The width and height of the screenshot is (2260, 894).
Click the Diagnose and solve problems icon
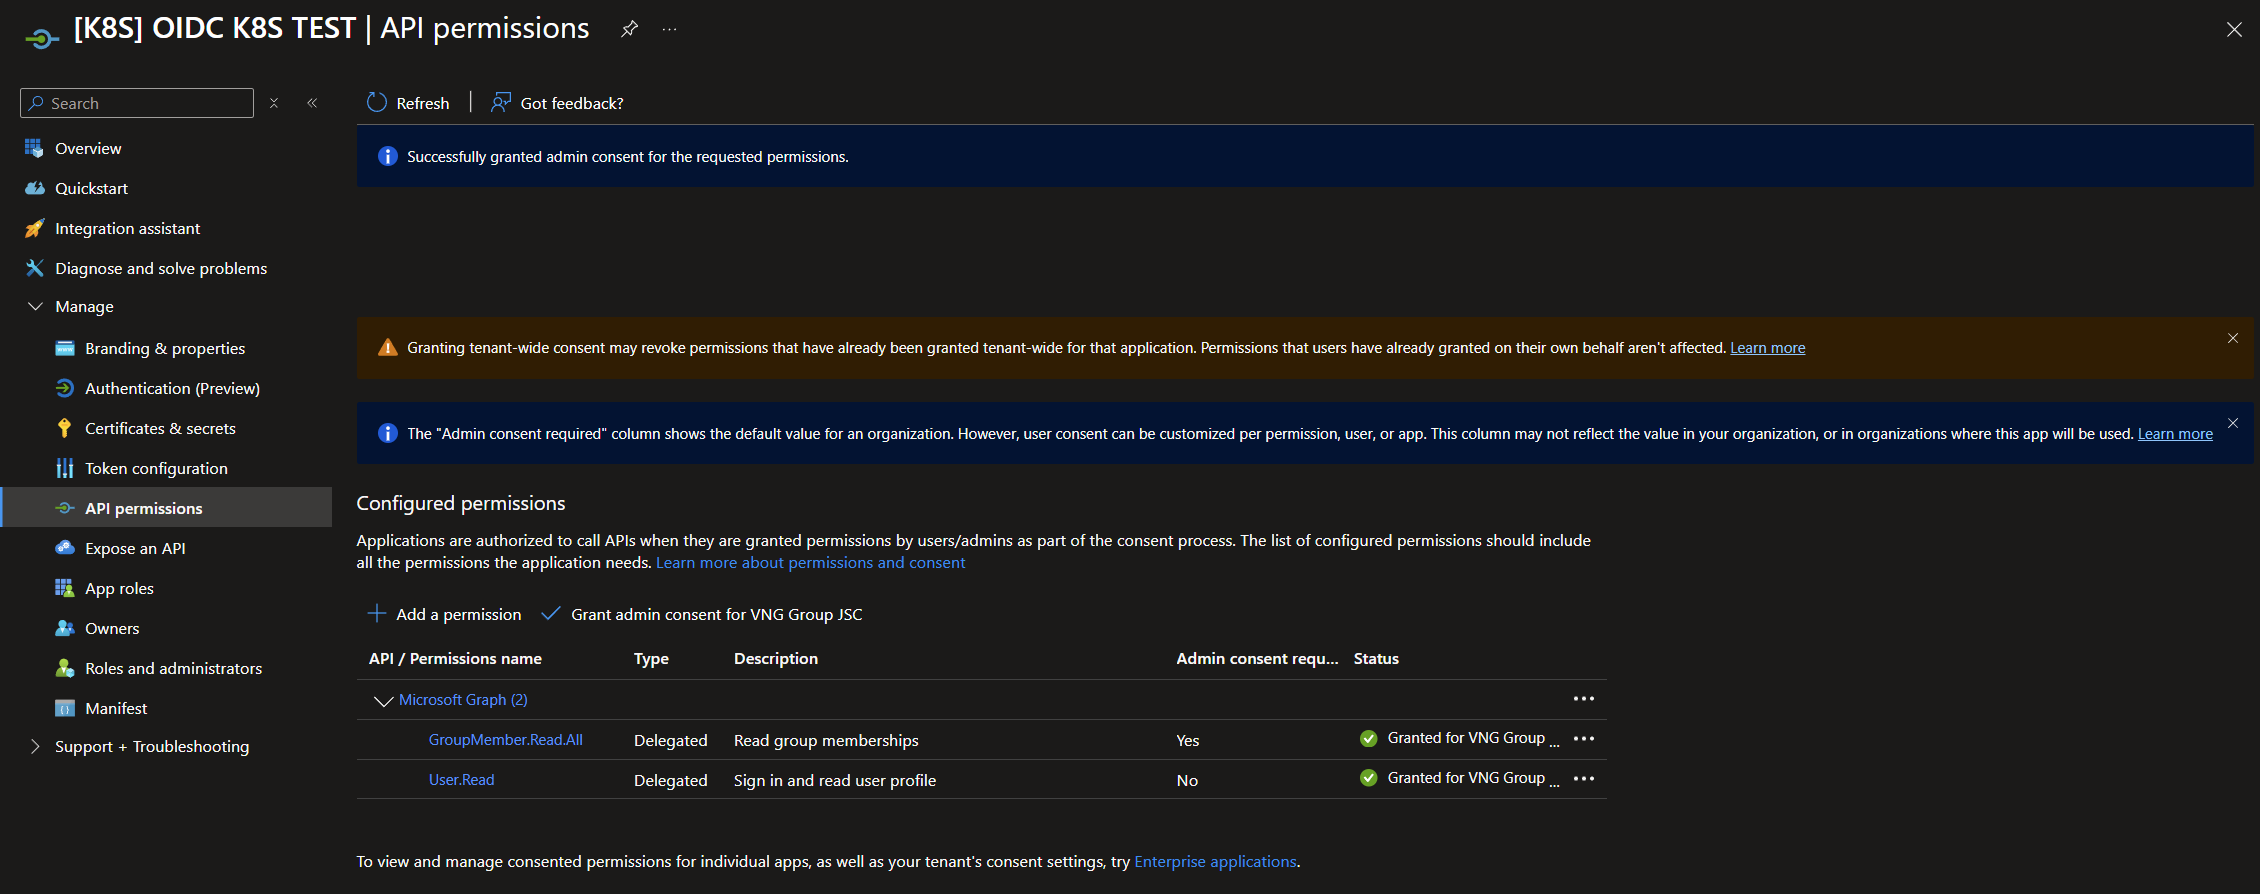pyautogui.click(x=34, y=268)
